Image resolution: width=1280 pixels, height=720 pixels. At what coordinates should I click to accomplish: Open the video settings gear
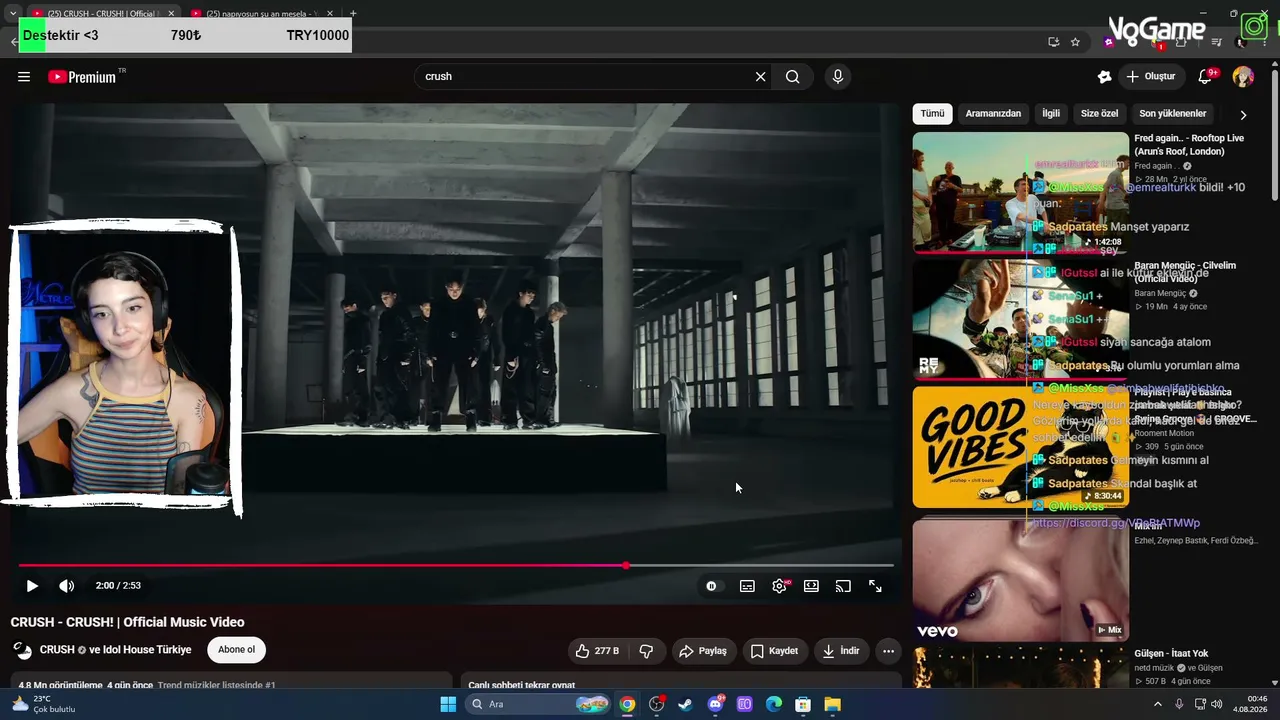tap(779, 586)
